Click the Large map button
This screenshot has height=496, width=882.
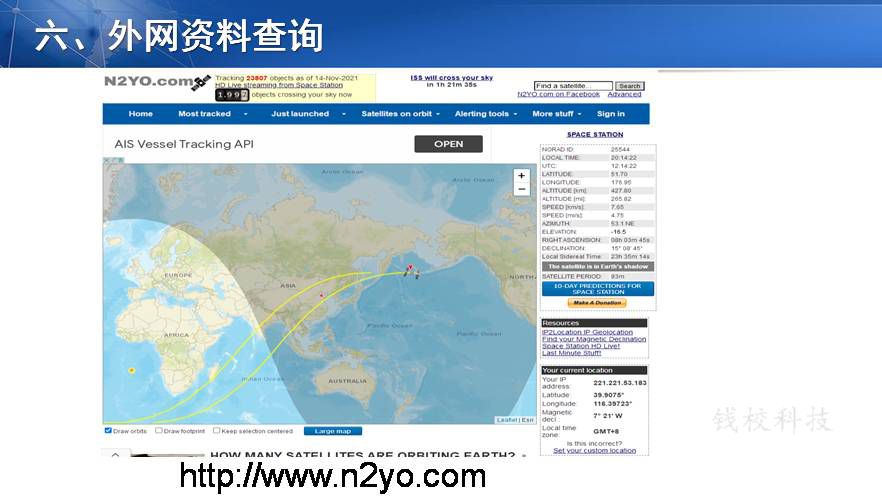(332, 431)
